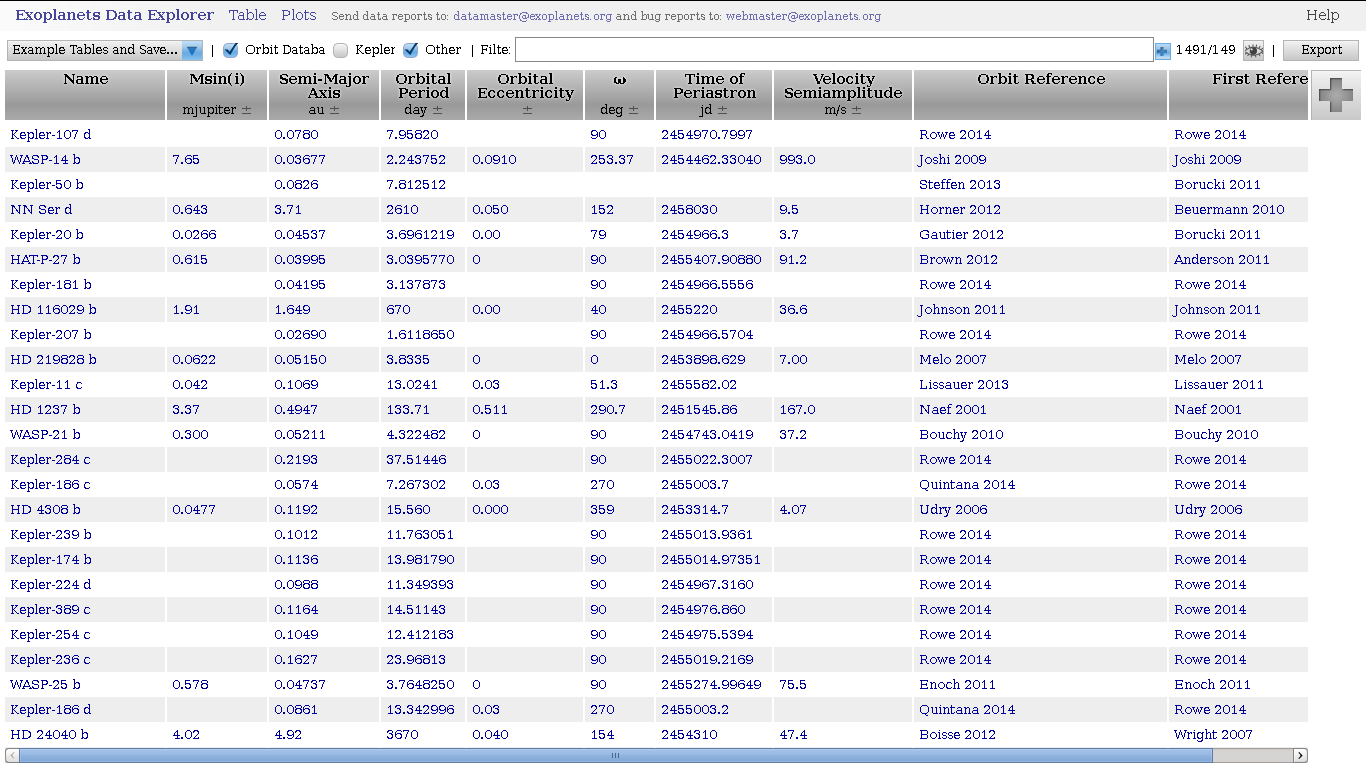Click the 2454462.33040 periastron value
The image size is (1366, 768).
pos(710,159)
